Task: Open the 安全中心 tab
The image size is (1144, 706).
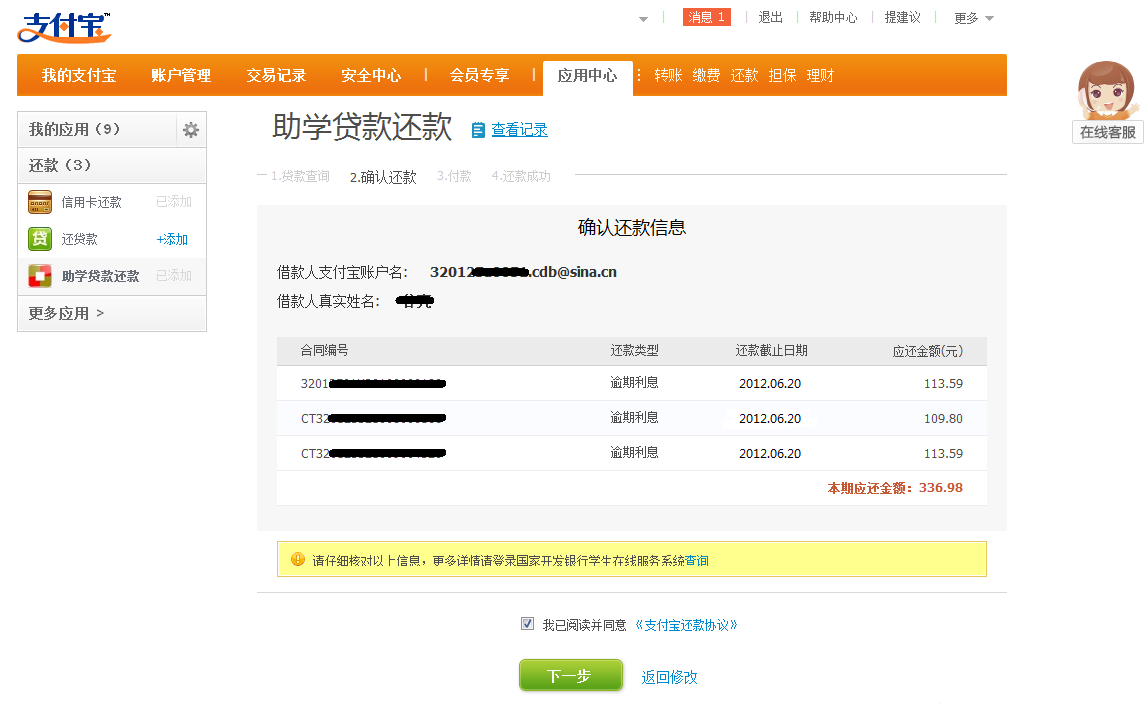Action: pyautogui.click(x=371, y=76)
